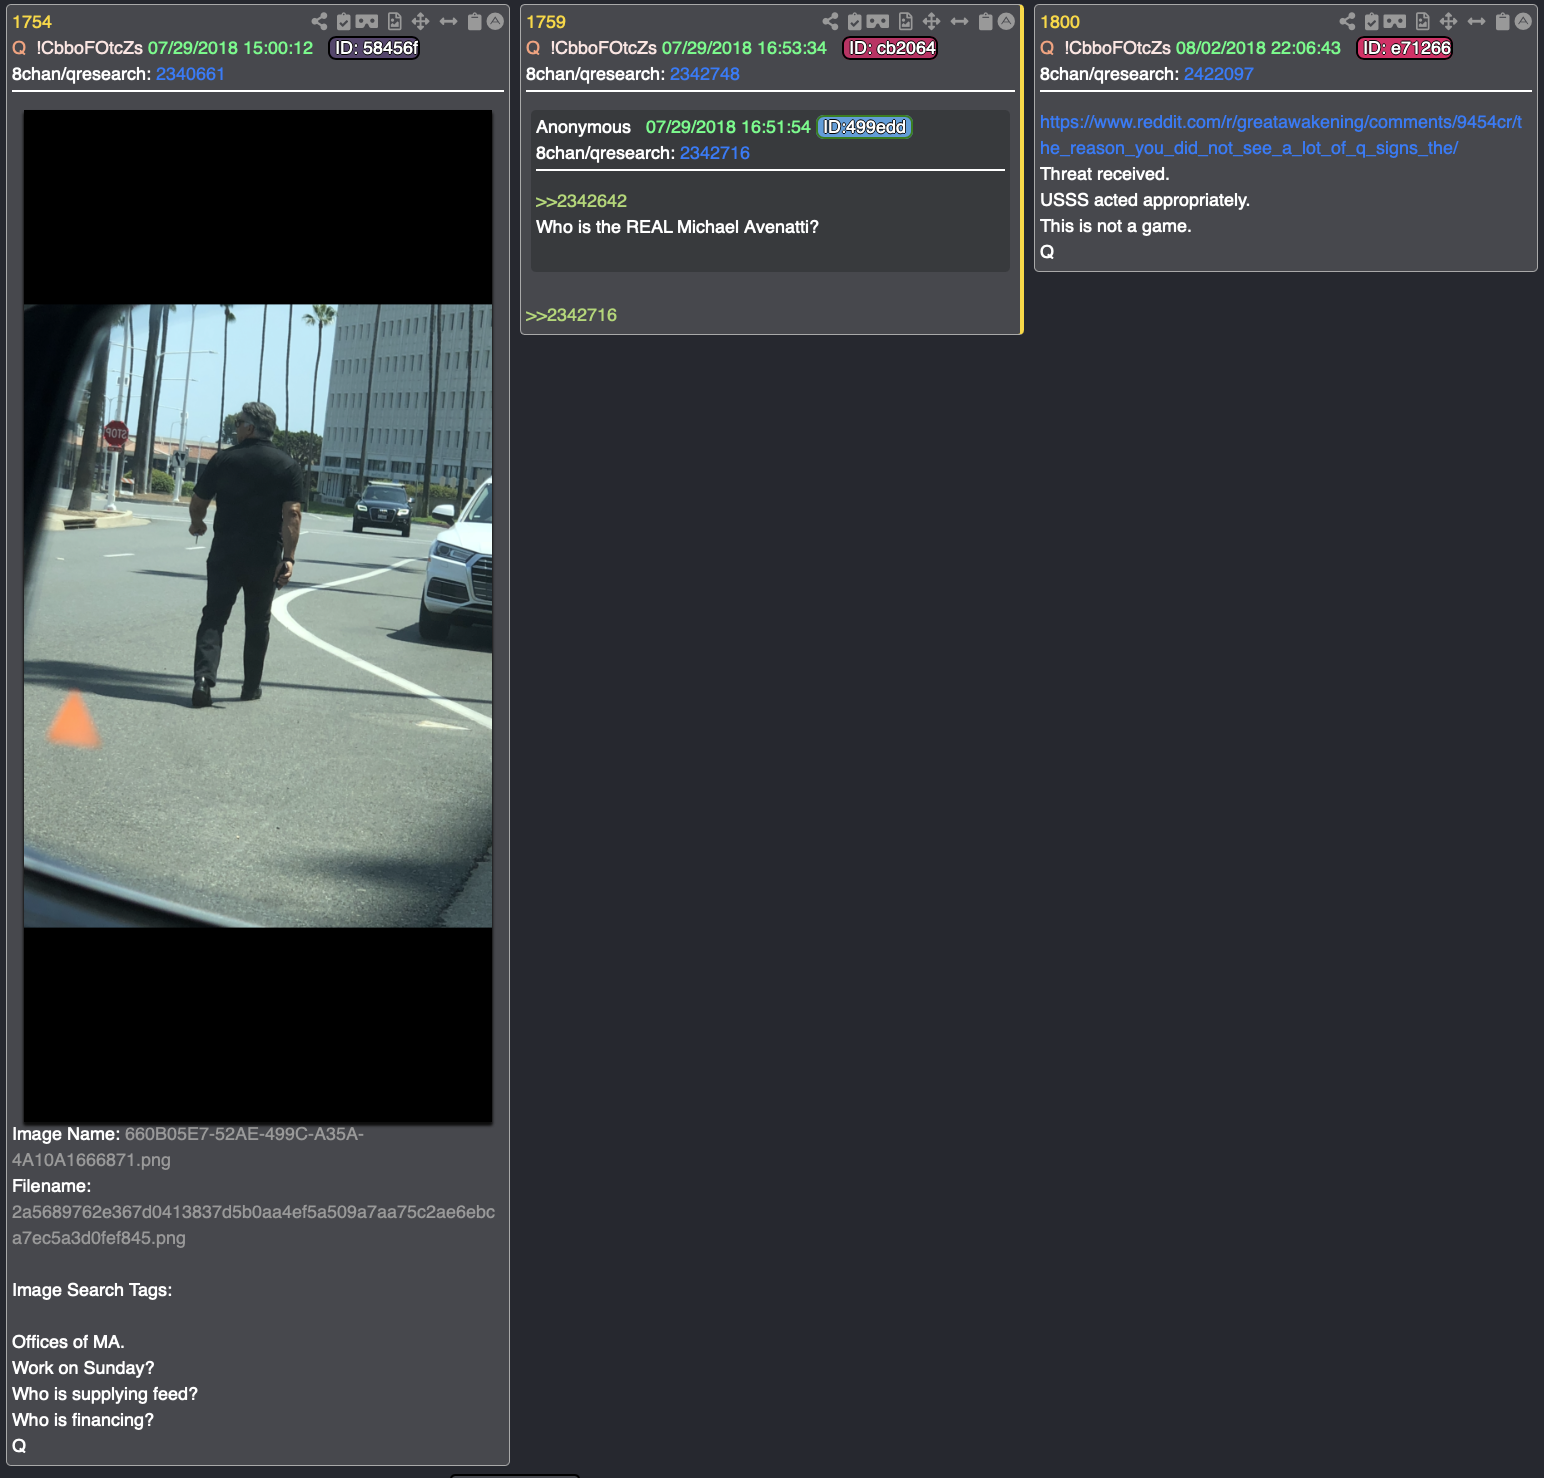Click filename hash 2a5689762e36 text
1544x1478 pixels.
point(253,1225)
